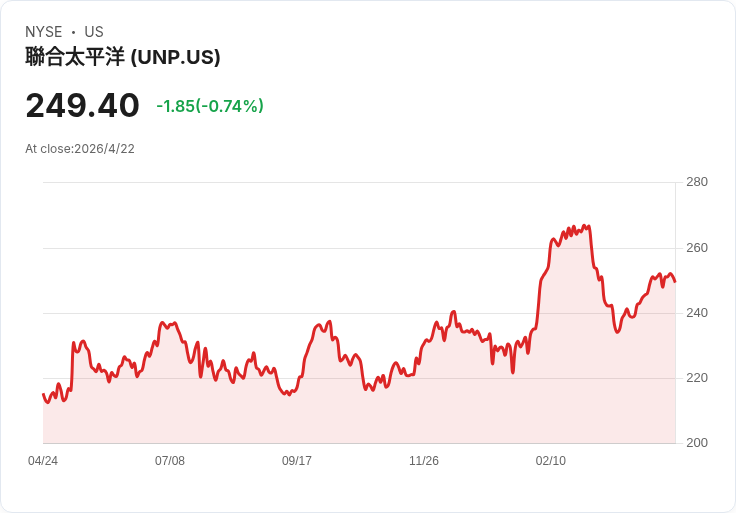Click the bullet separator between NYSE and US
This screenshot has height=513, width=736.
(x=73, y=32)
